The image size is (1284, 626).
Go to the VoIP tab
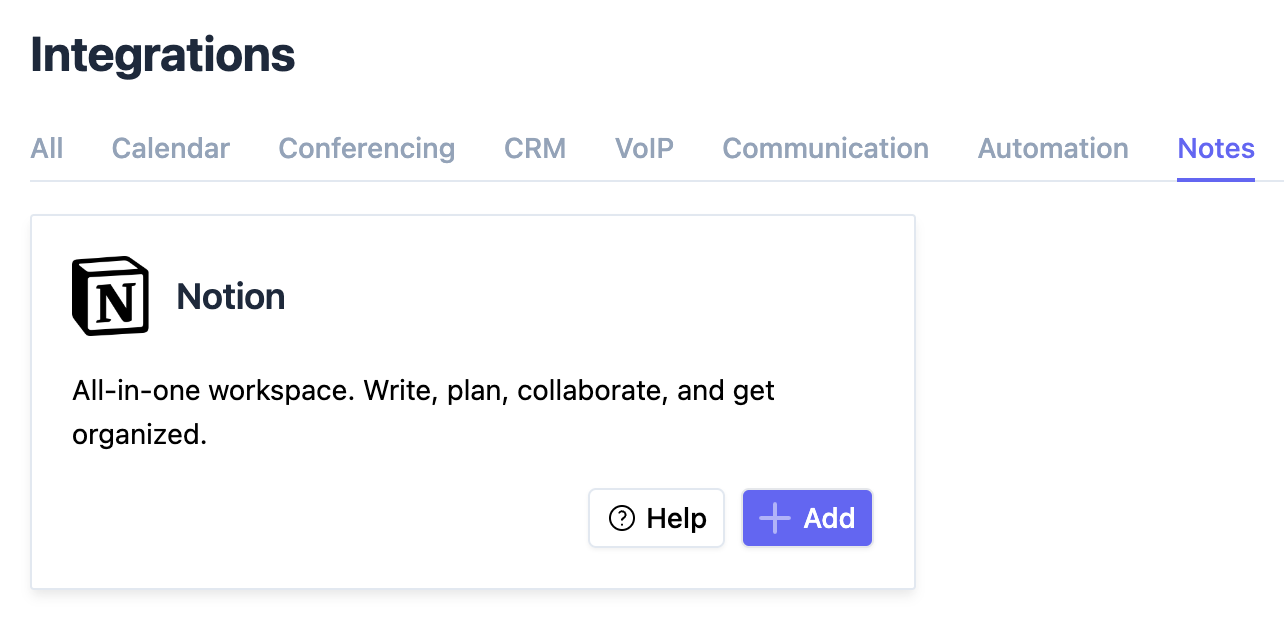point(644,149)
